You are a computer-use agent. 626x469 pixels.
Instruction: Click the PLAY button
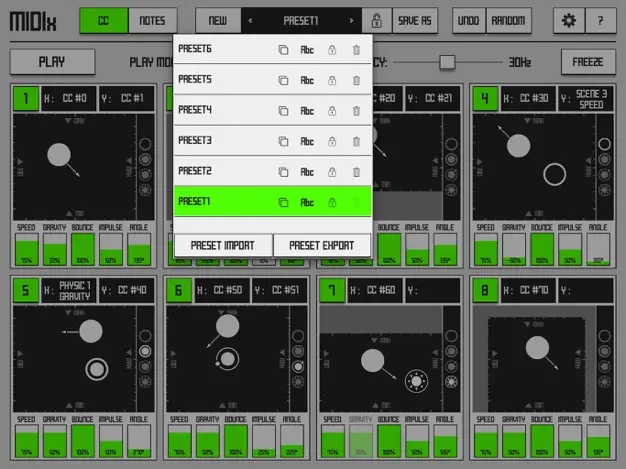point(52,62)
